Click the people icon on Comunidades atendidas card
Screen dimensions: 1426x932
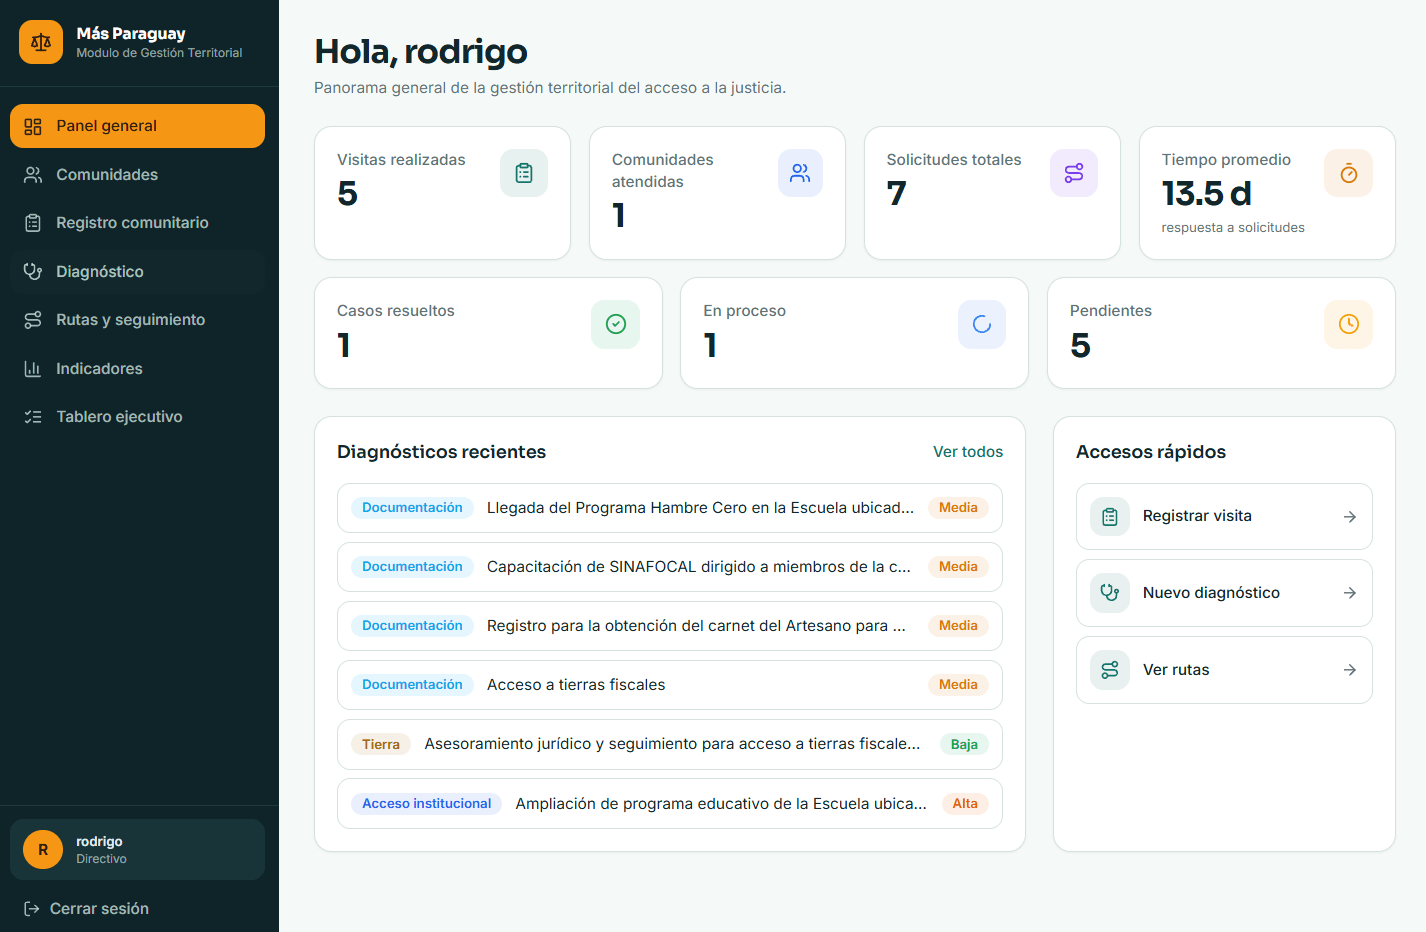click(800, 173)
